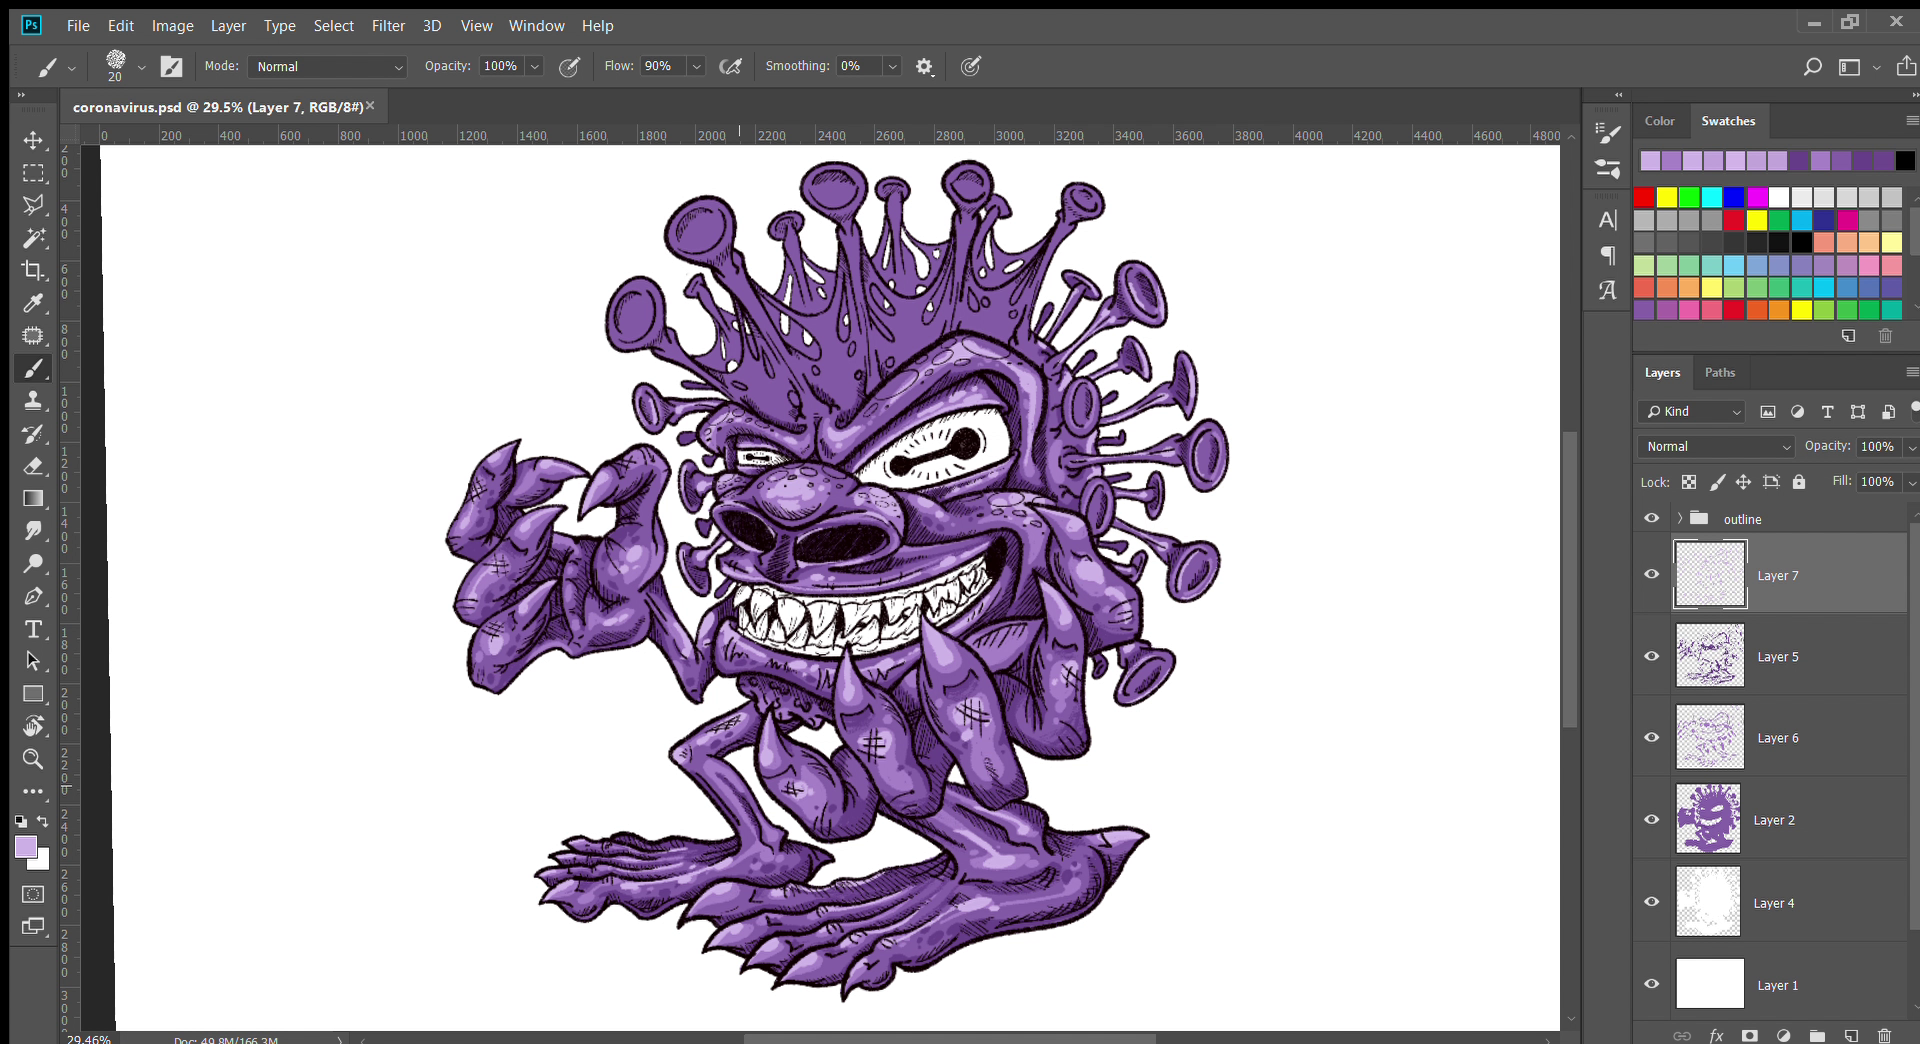Open the Filter menu
Screen dimensions: 1920x1044
coord(388,26)
